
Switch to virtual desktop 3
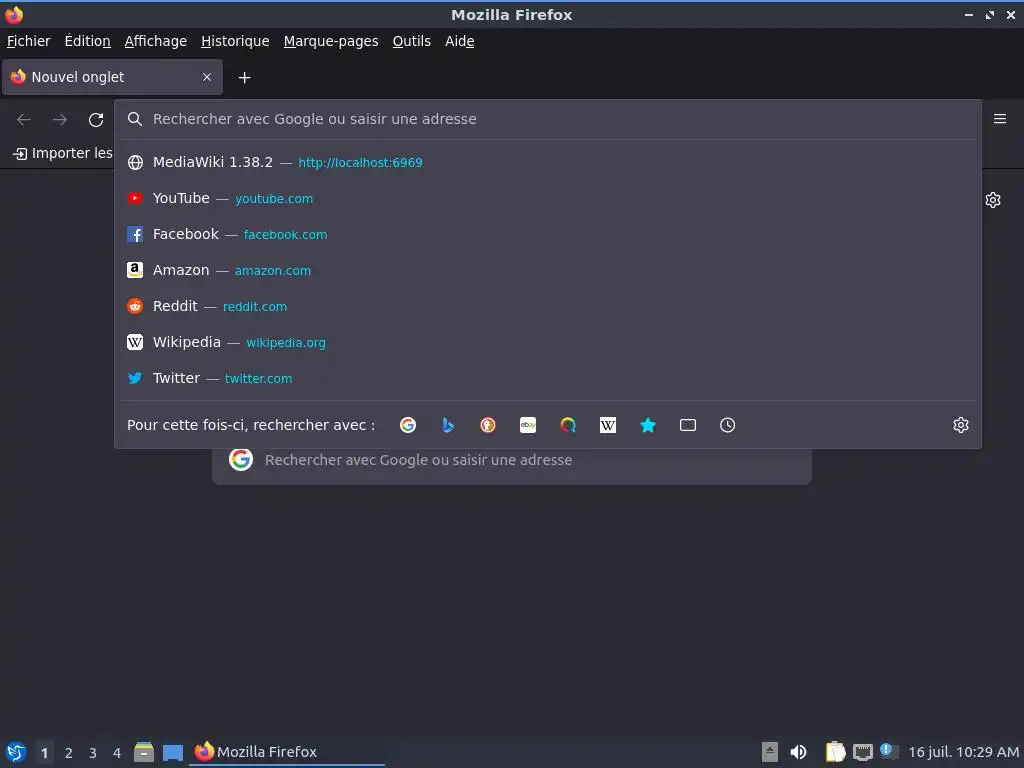pos(93,753)
